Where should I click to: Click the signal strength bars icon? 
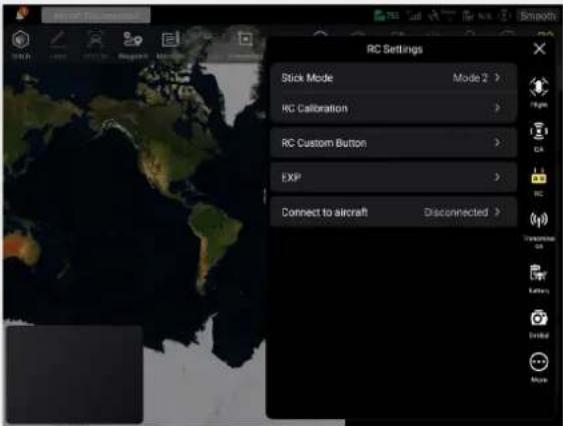414,16
